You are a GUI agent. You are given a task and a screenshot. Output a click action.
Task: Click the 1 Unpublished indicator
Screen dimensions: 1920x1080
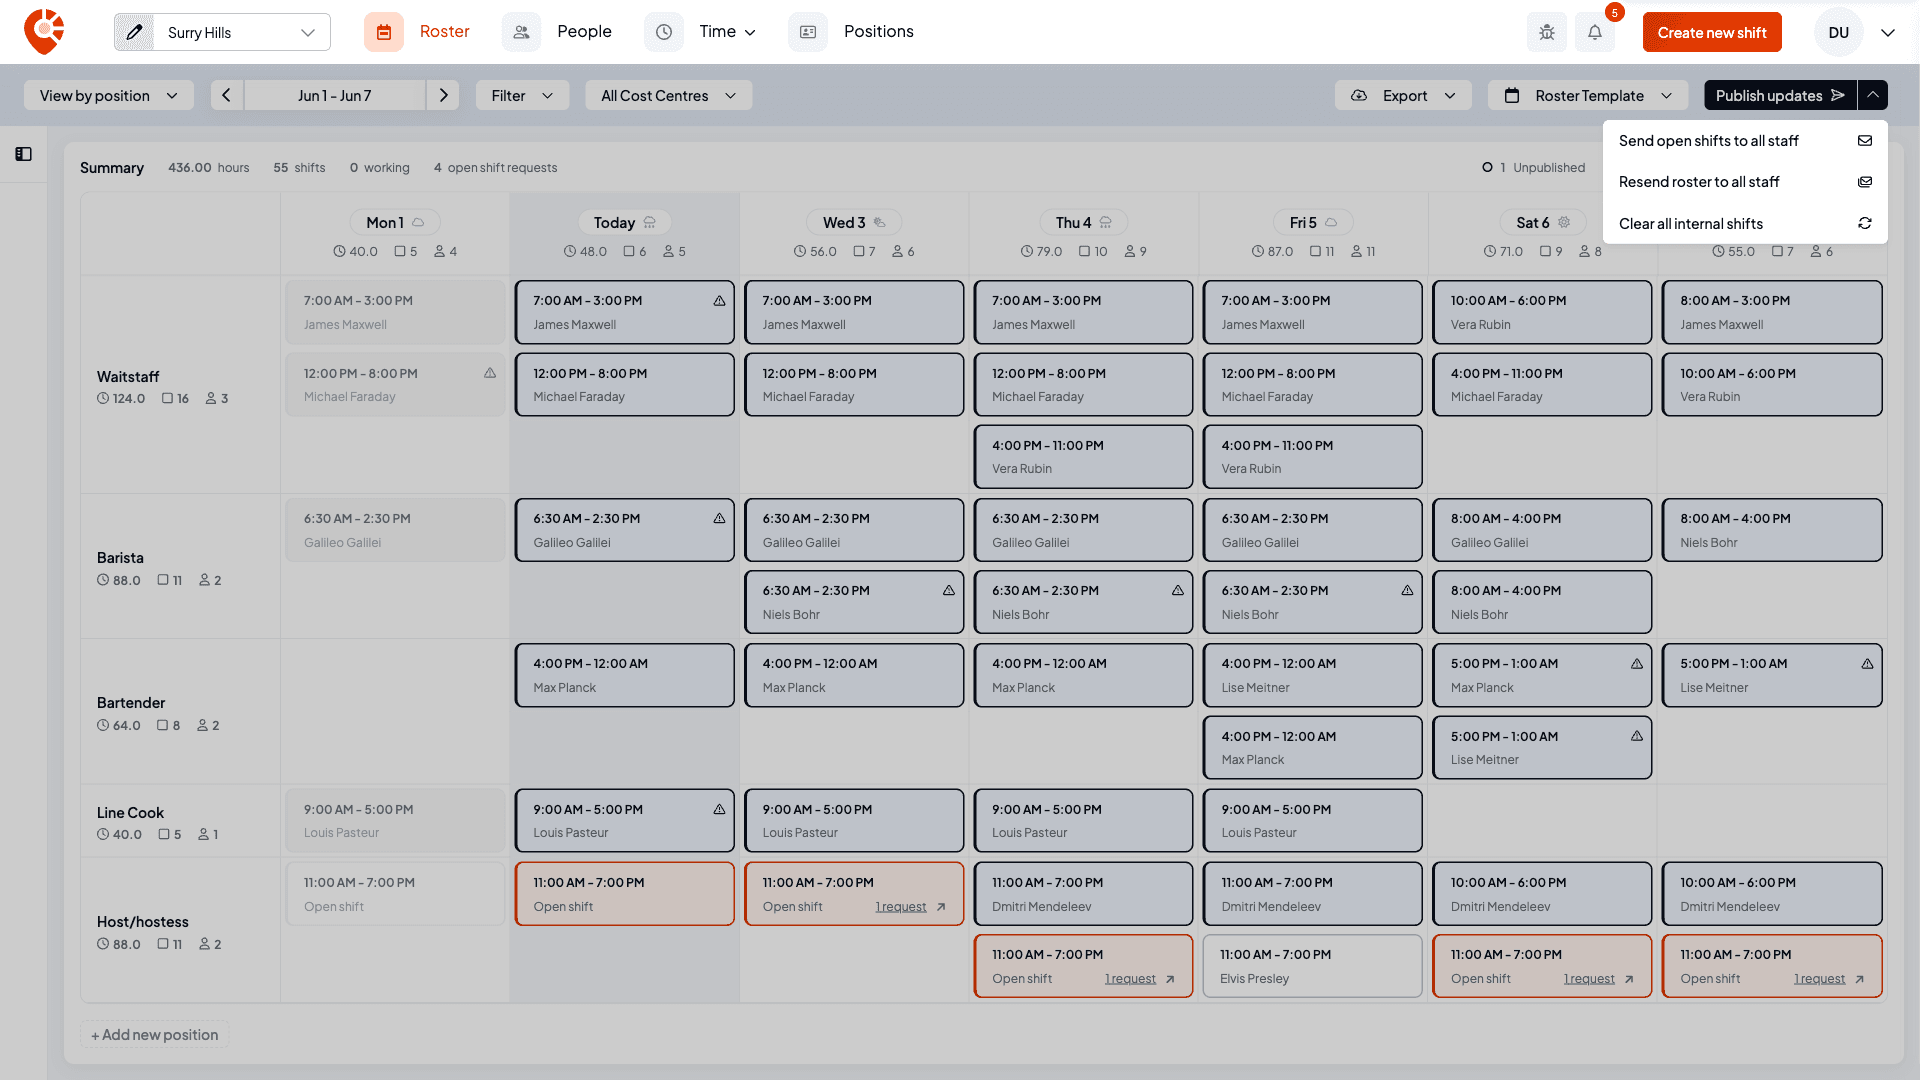tap(1533, 168)
